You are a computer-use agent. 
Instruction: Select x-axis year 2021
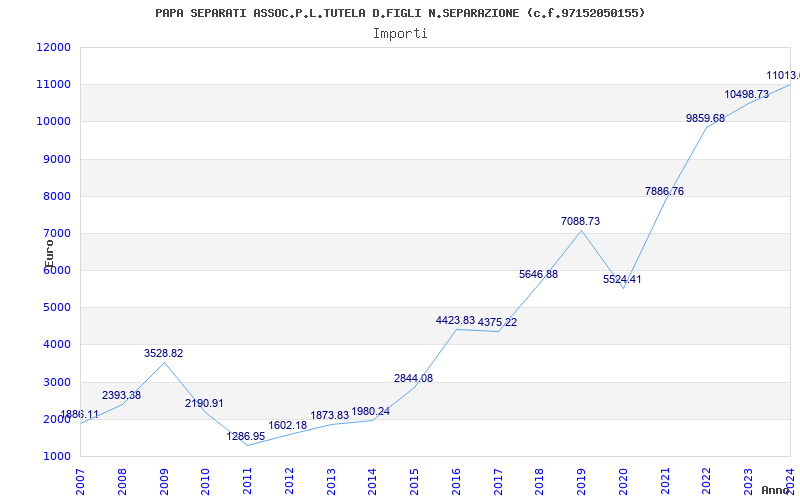[x=665, y=482]
